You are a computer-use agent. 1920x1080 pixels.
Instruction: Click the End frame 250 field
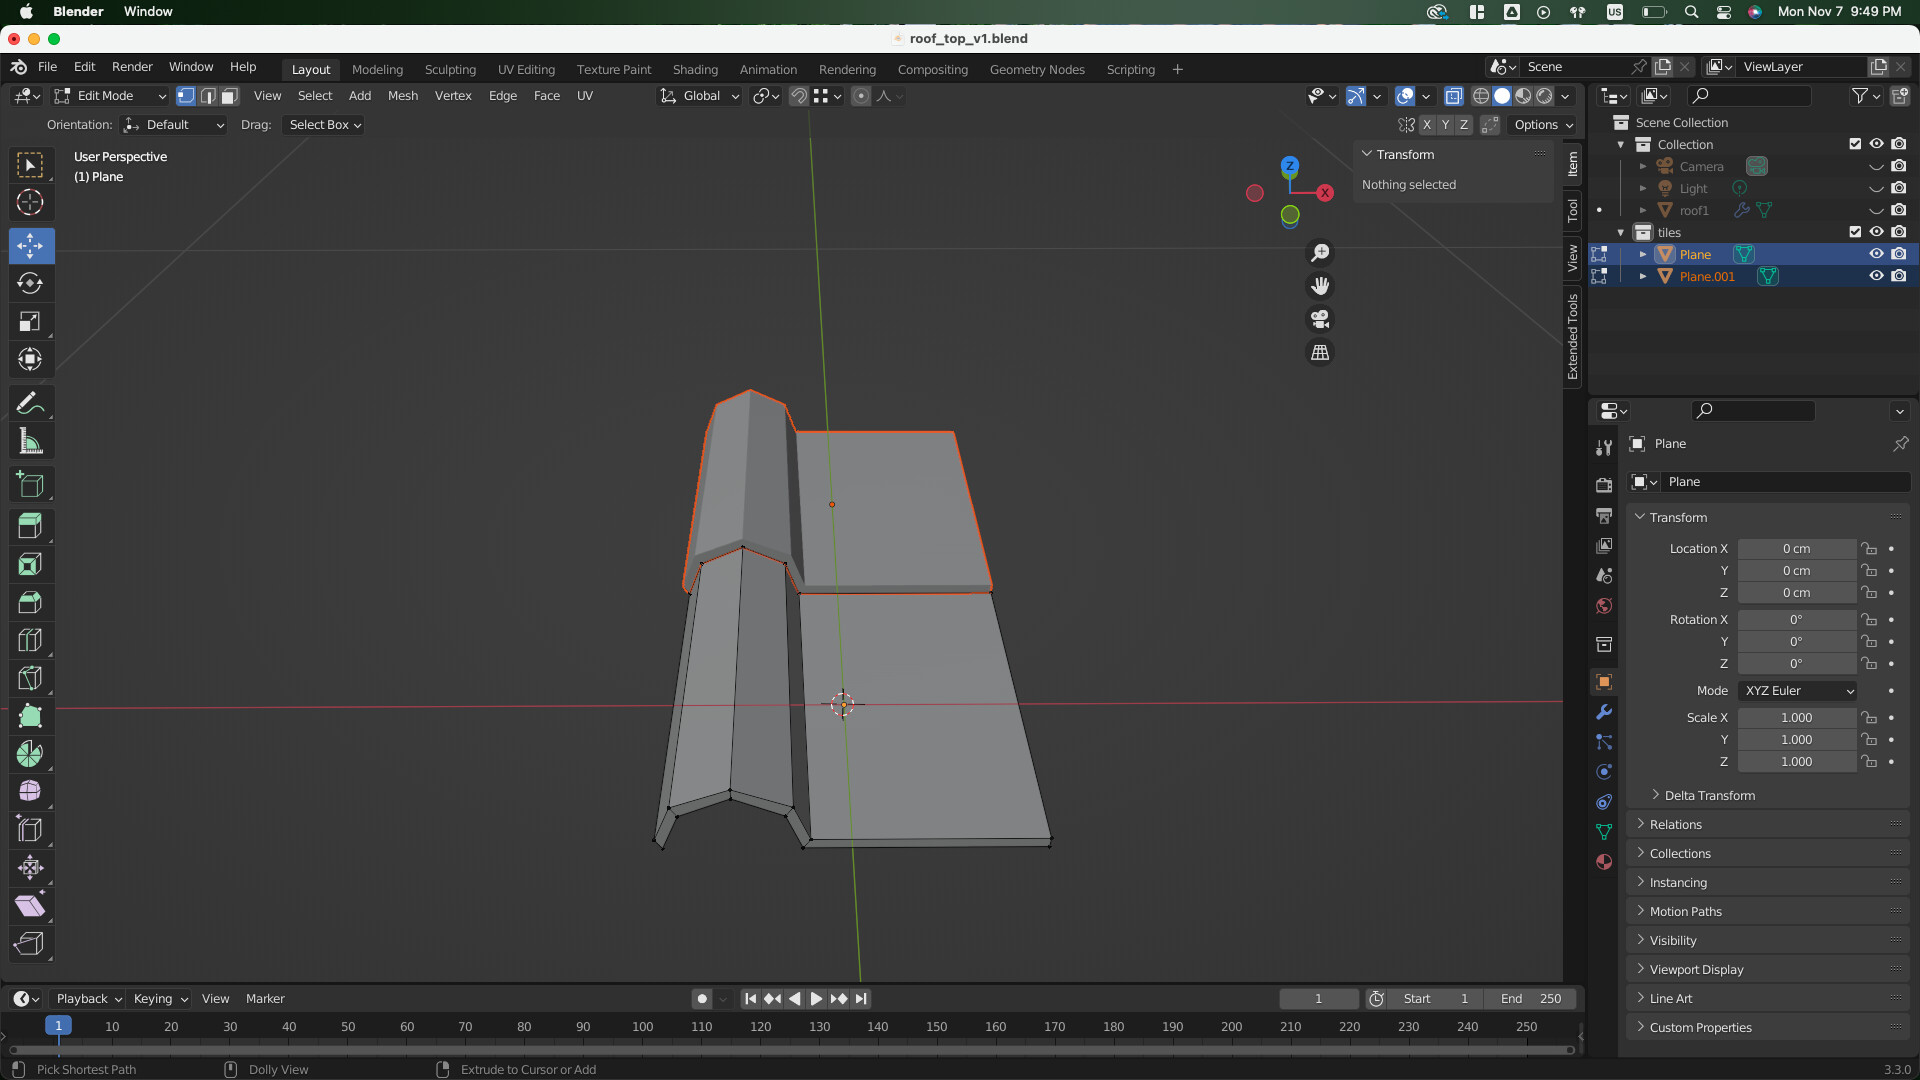[x=1531, y=999]
